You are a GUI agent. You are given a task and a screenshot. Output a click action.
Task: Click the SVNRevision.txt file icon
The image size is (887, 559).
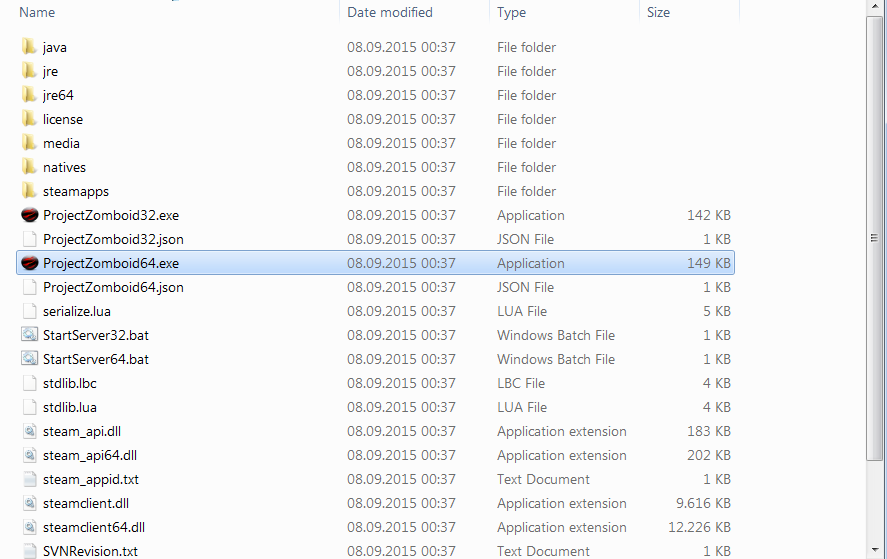tap(29, 551)
